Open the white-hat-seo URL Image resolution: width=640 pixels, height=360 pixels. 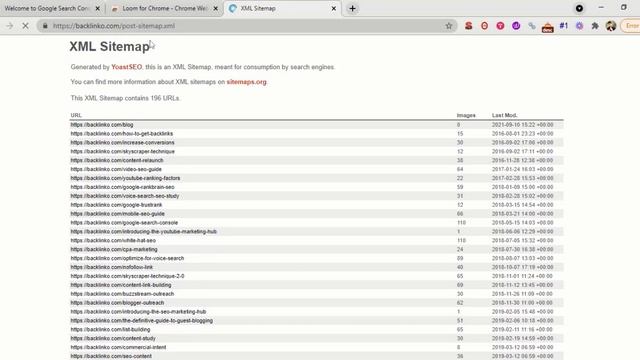click(113, 240)
